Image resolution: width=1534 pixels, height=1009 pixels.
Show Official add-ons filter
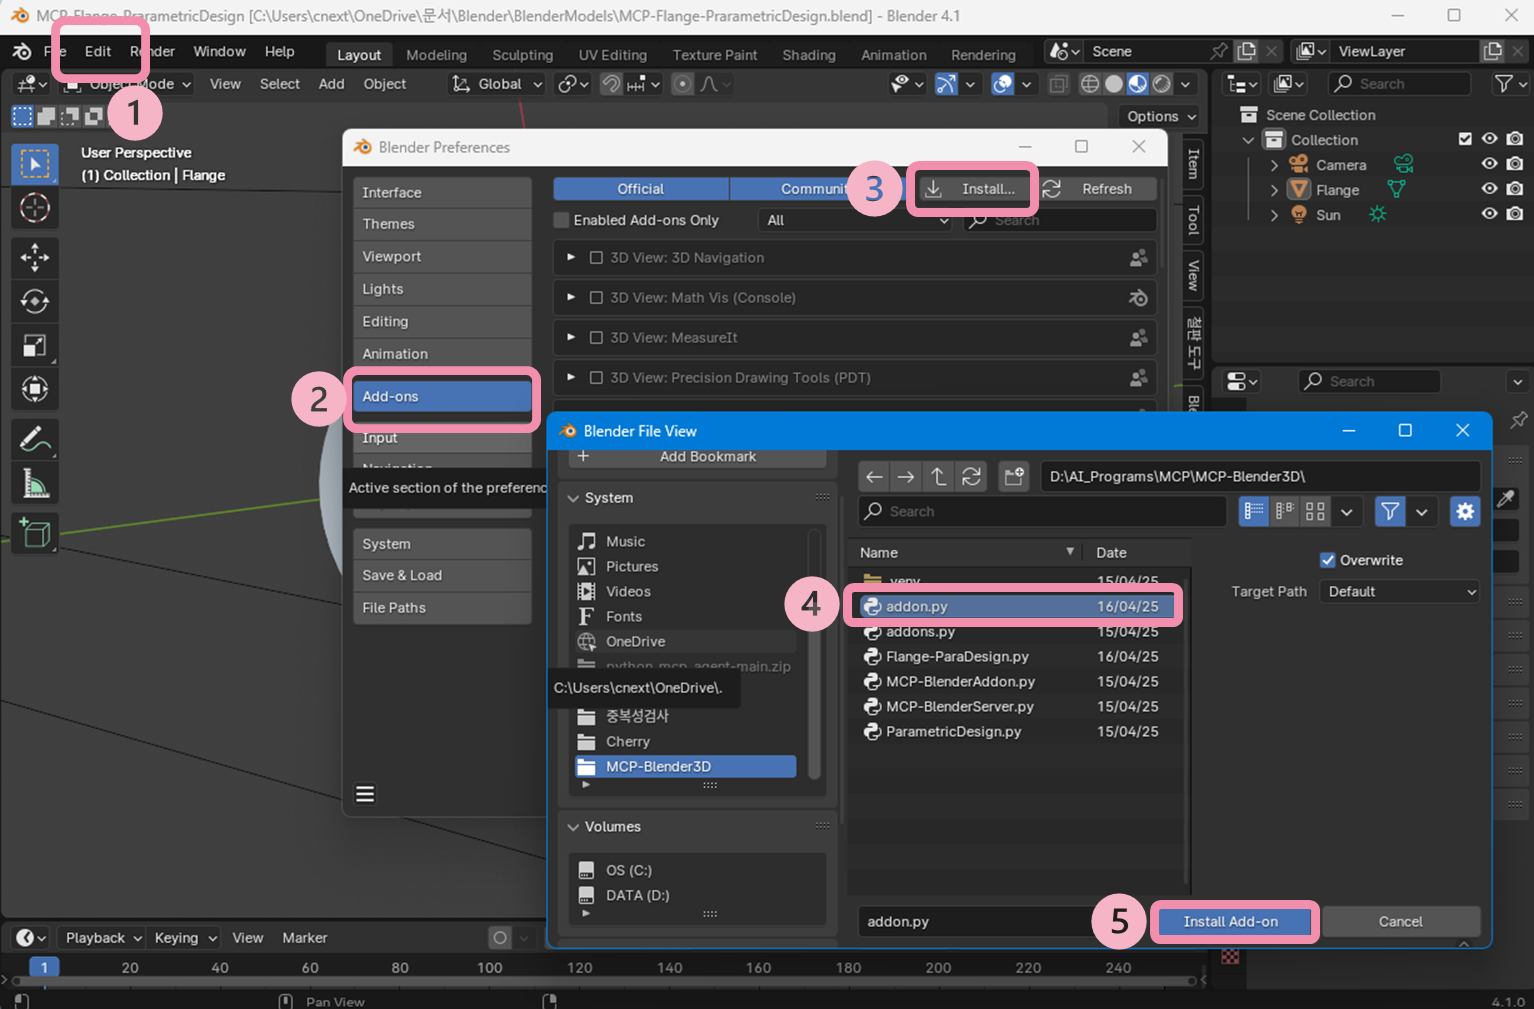(641, 189)
